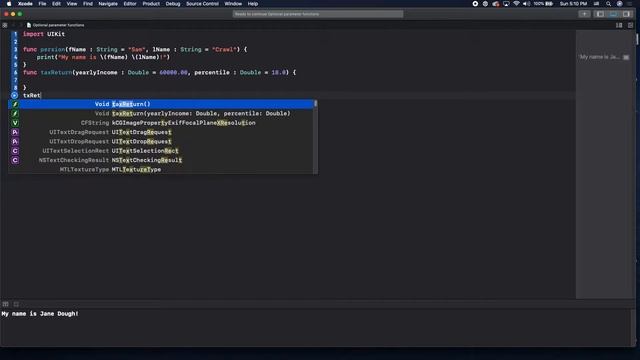Click the screen recording menu bar icon
The width and height of the screenshot is (640, 360).
475,4
